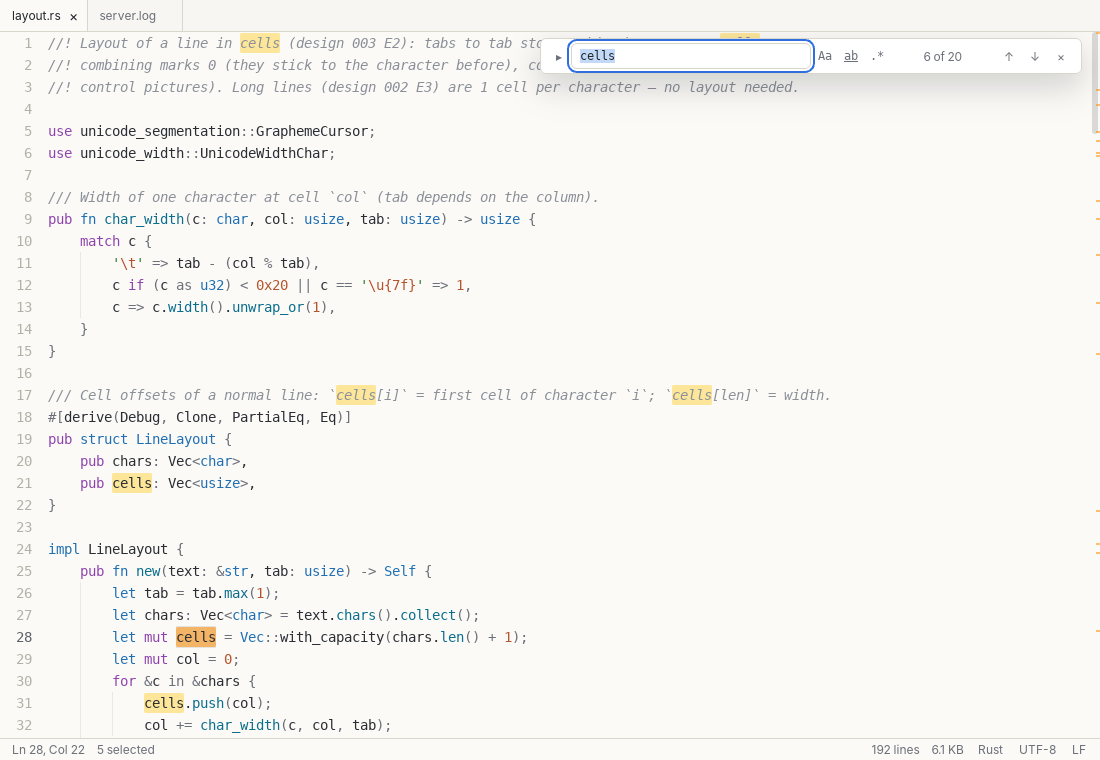
Task: Click '0x20' literal on line 12
Action: coord(272,286)
